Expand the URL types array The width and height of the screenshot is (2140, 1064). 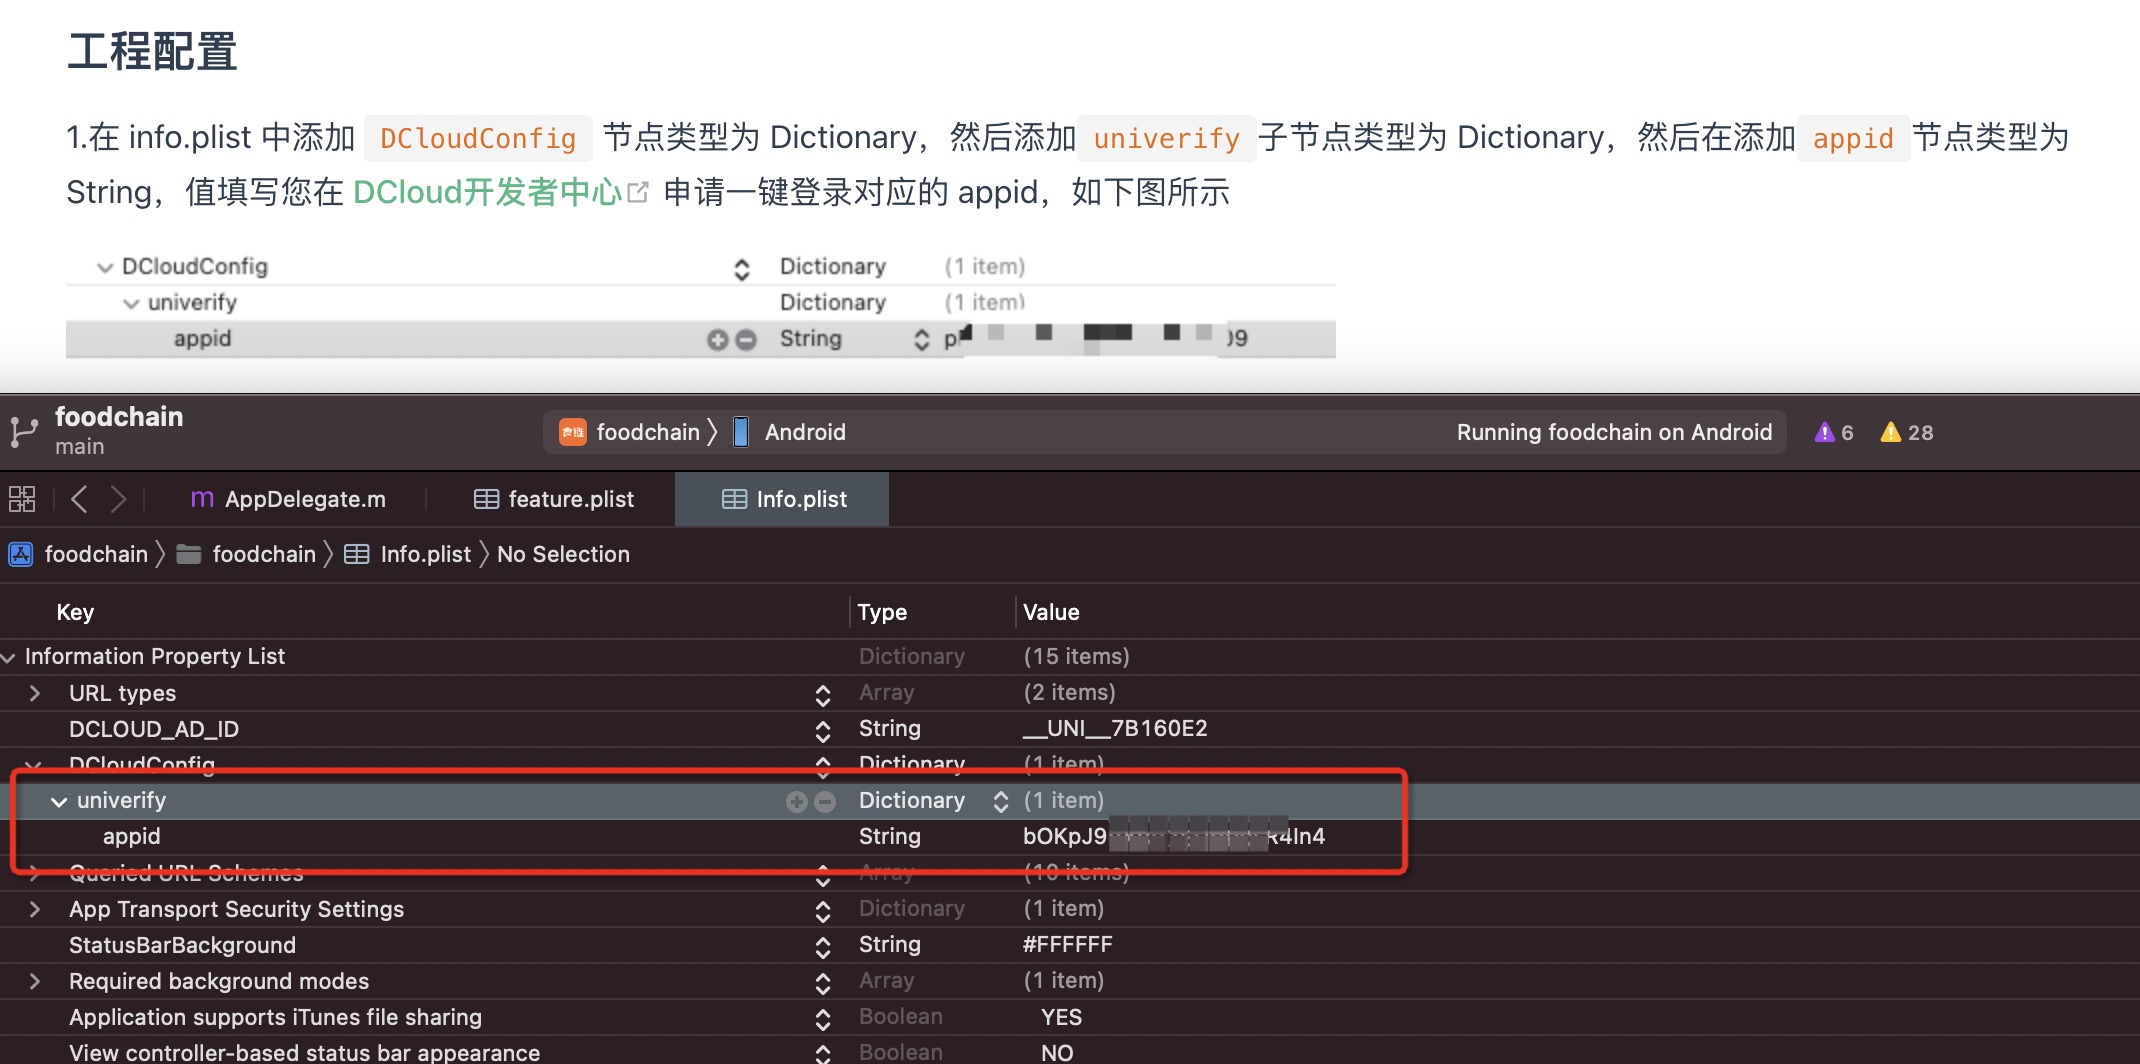(35, 693)
